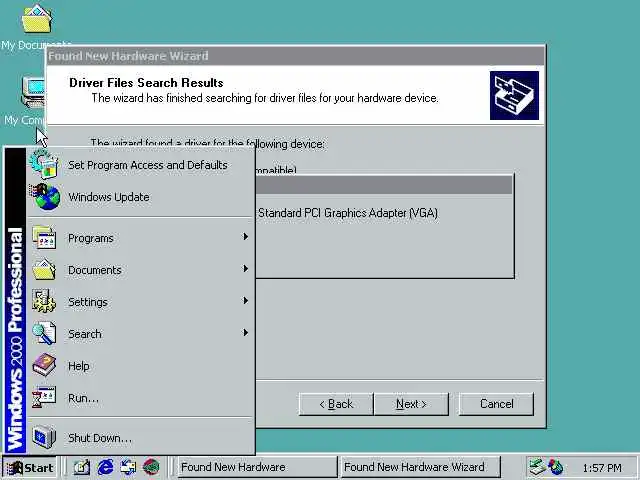Screen dimensions: 640x480
Task: Switch to Found New Hardware Wizard taskbar button
Action: (x=420, y=467)
